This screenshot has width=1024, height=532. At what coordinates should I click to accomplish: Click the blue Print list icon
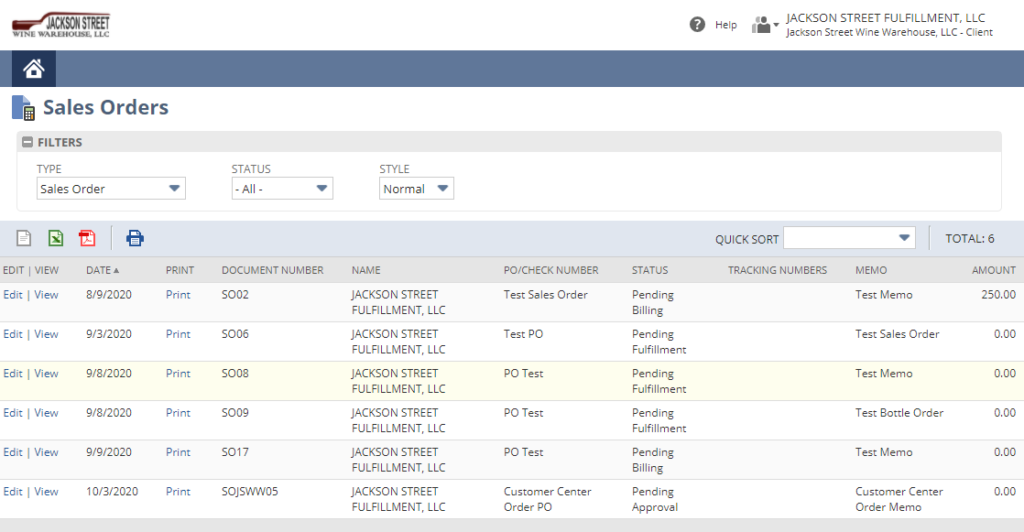pos(135,238)
